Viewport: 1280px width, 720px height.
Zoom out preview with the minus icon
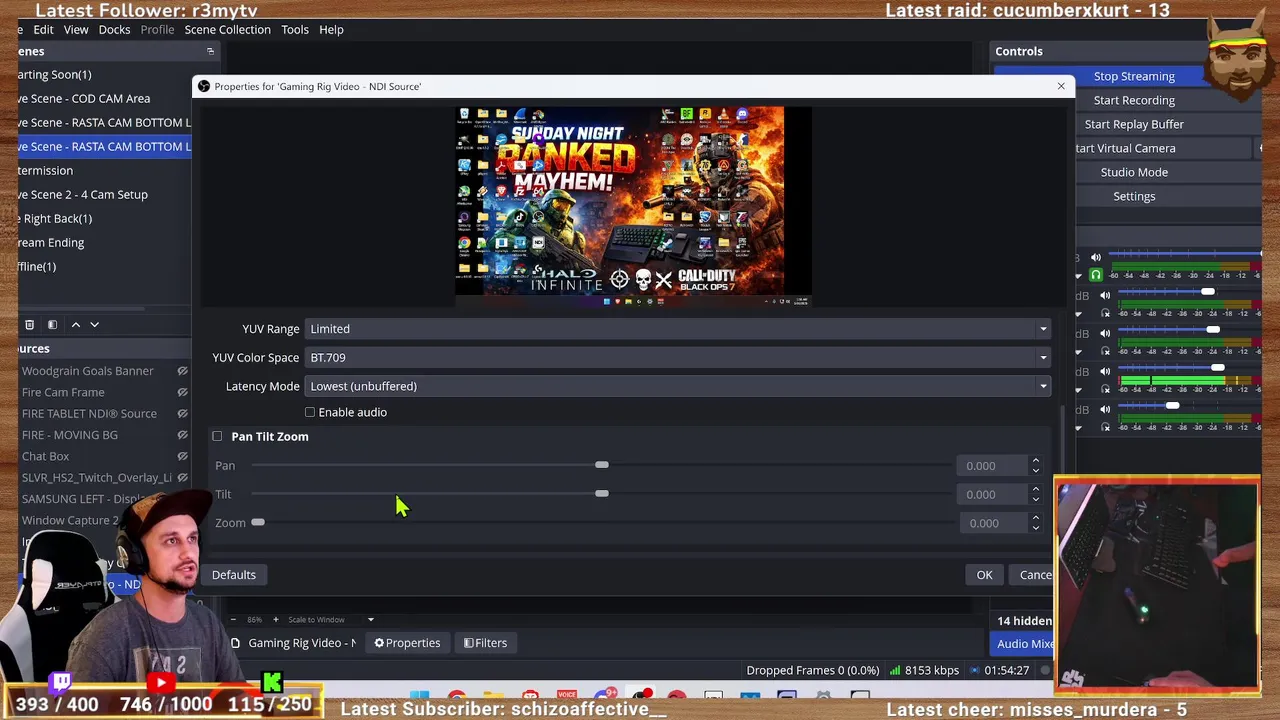tap(233, 620)
